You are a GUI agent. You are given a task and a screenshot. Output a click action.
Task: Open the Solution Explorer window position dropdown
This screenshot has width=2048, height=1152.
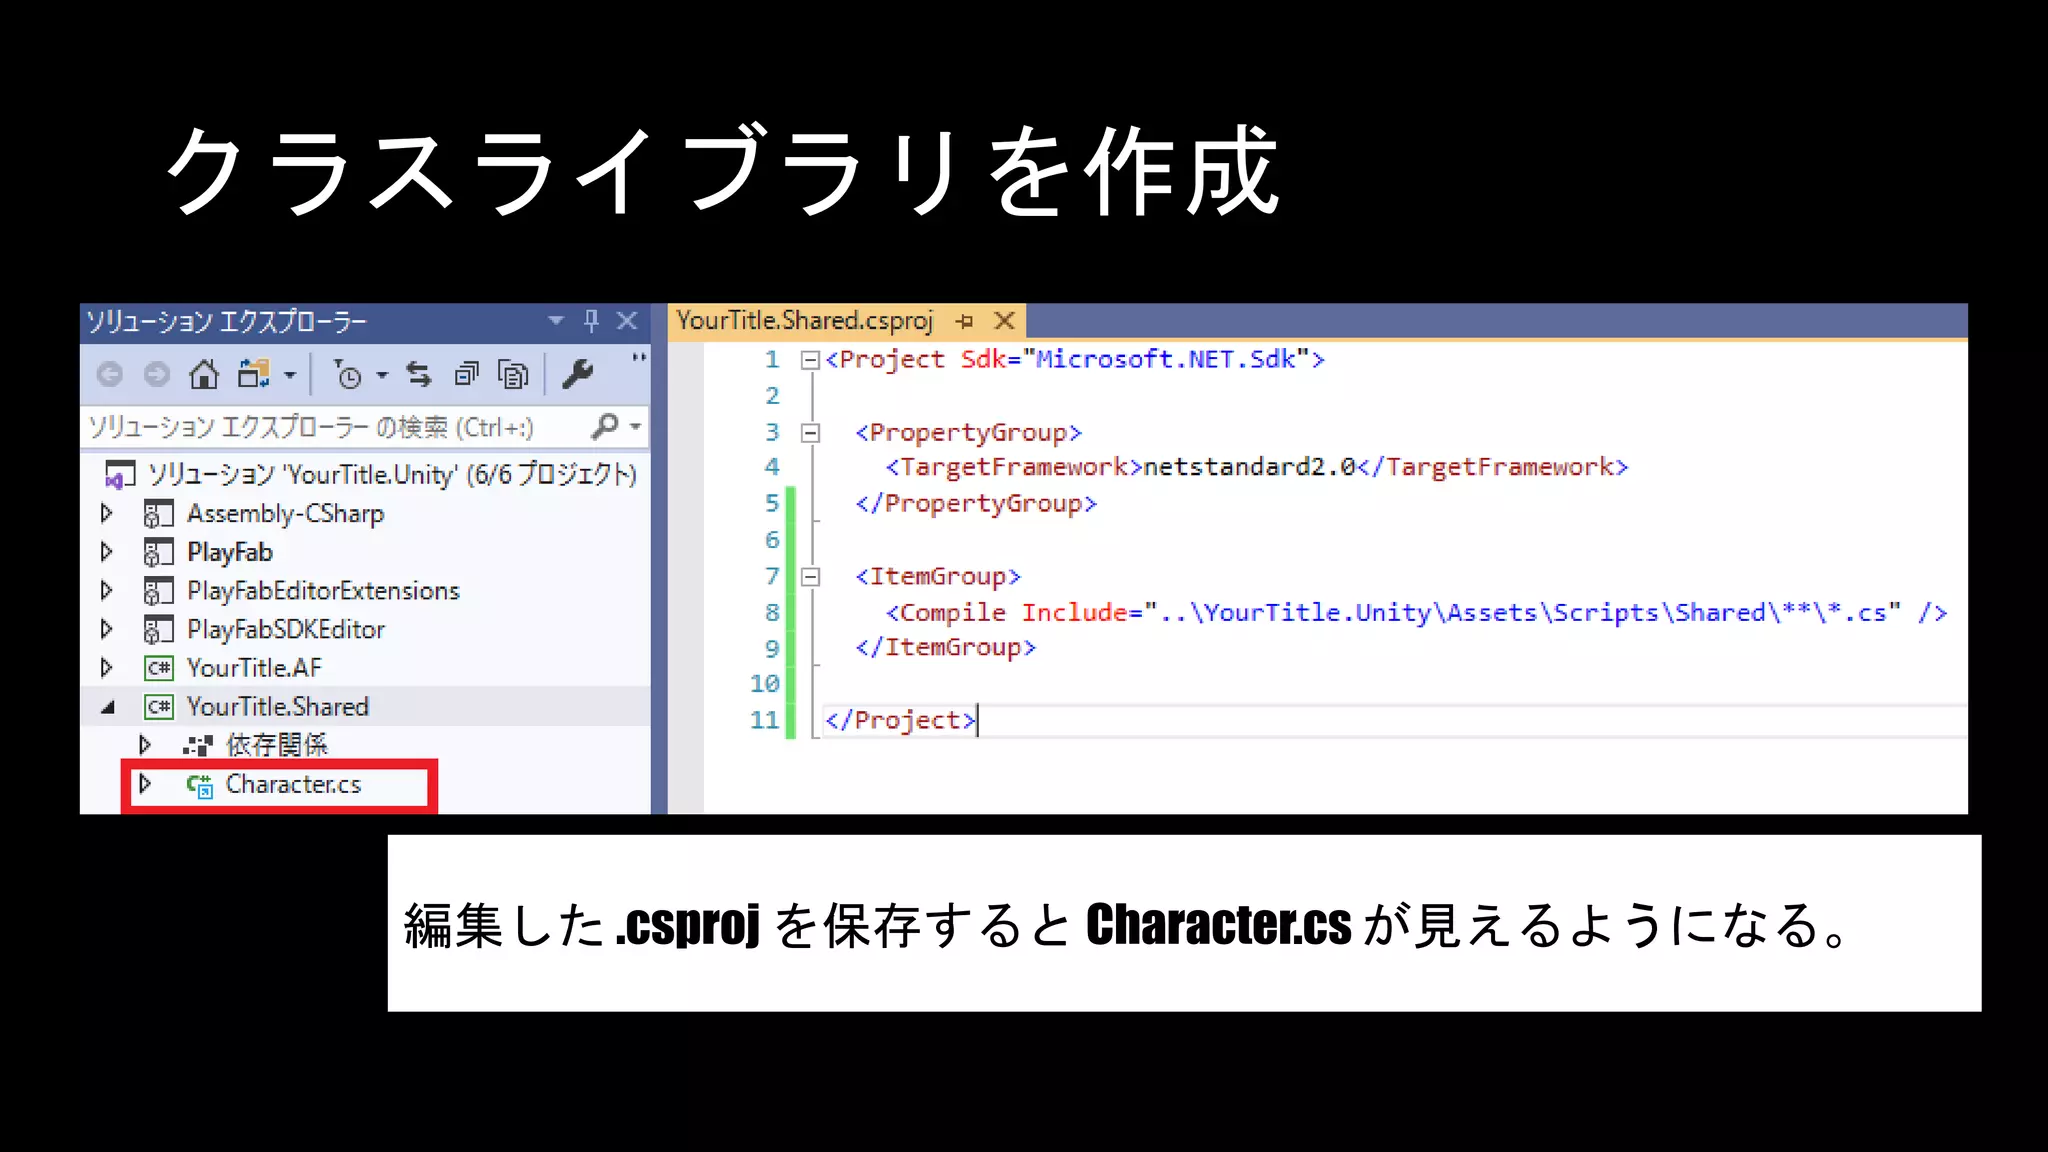(556, 321)
